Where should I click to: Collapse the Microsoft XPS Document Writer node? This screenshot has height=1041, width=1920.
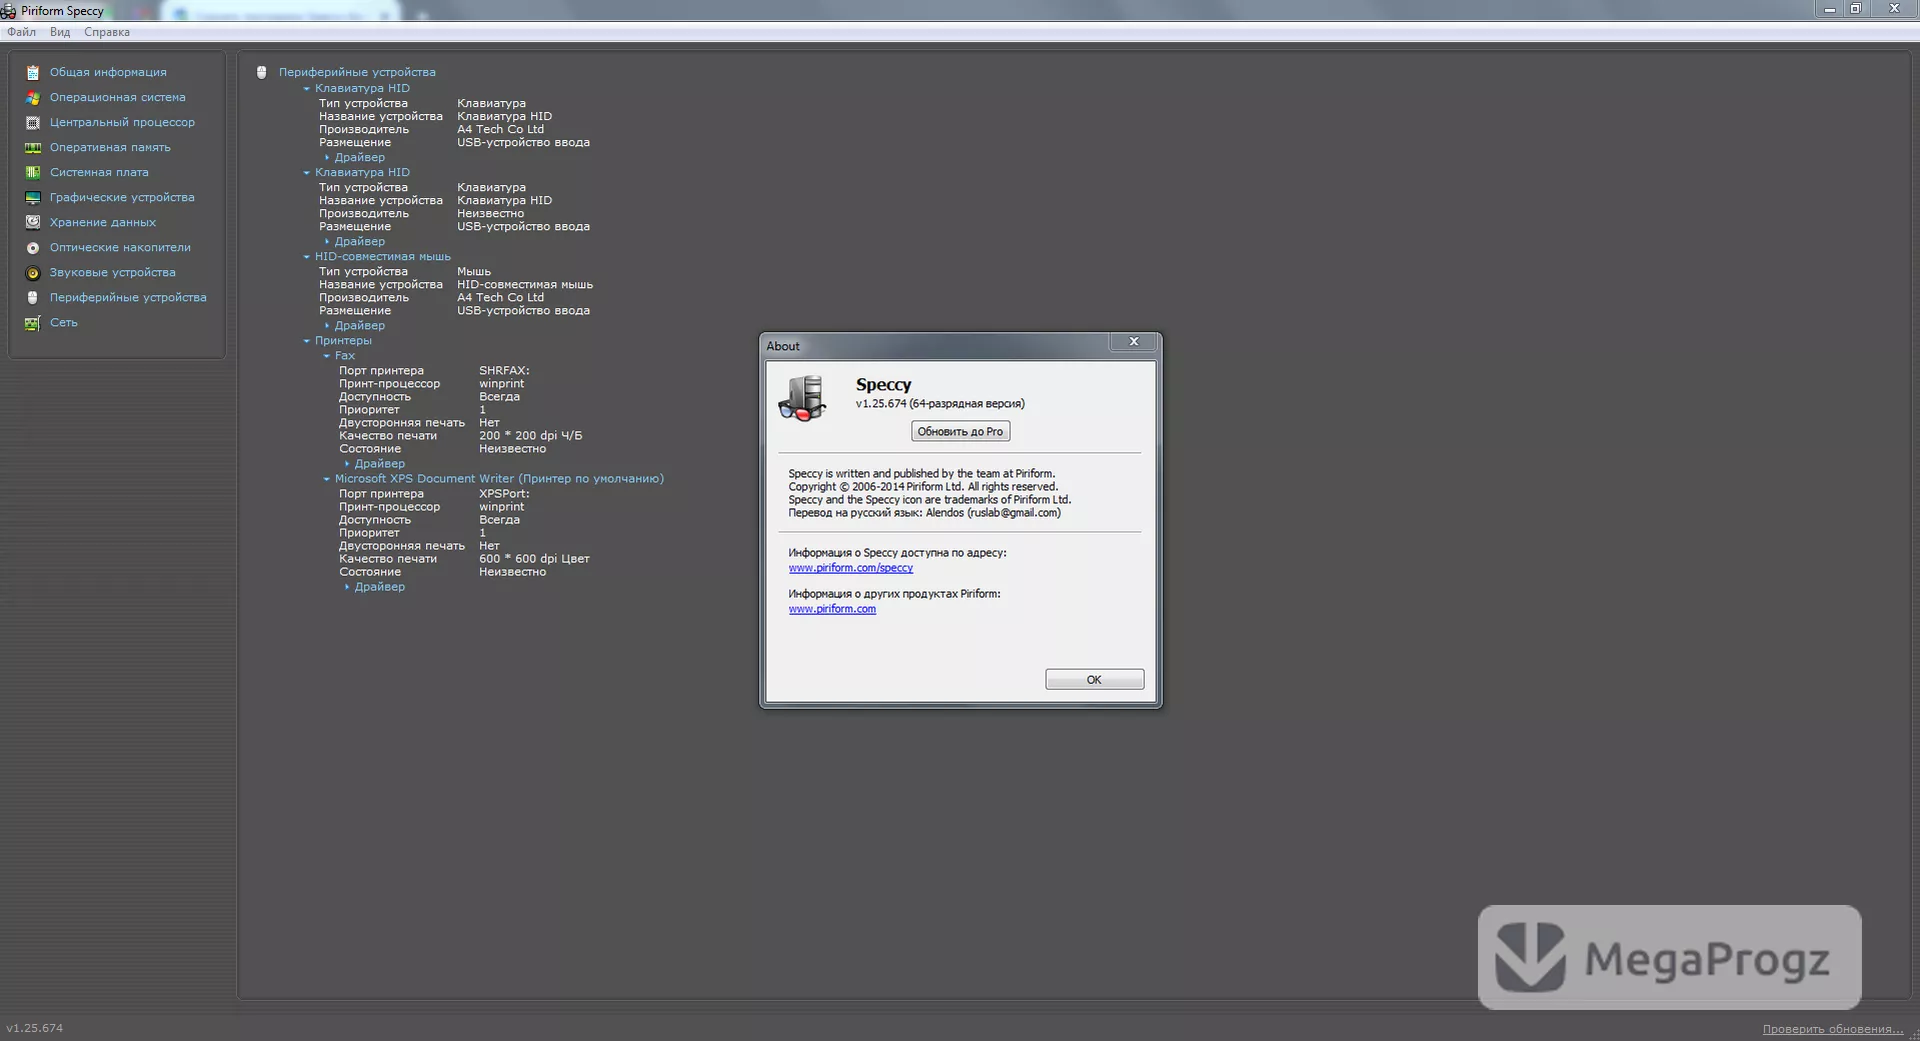tap(327, 478)
